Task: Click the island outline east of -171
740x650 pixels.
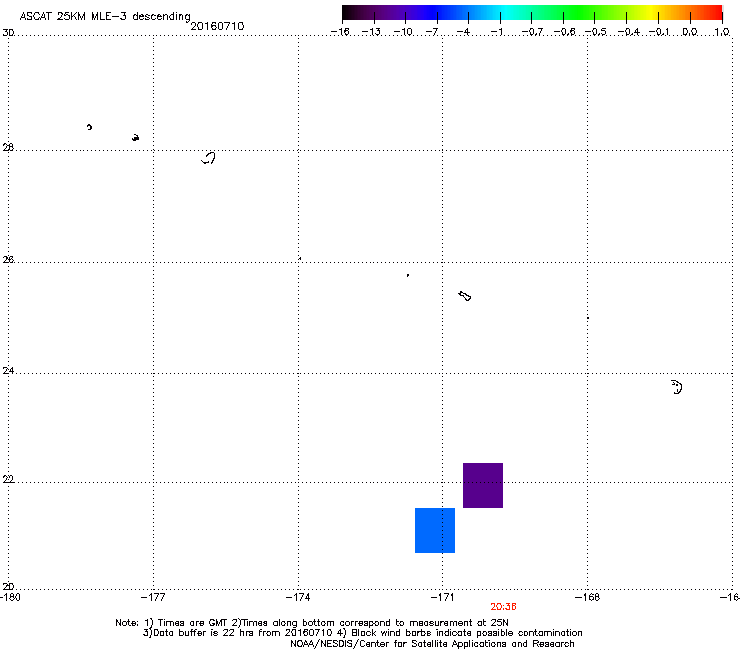Action: click(x=465, y=295)
